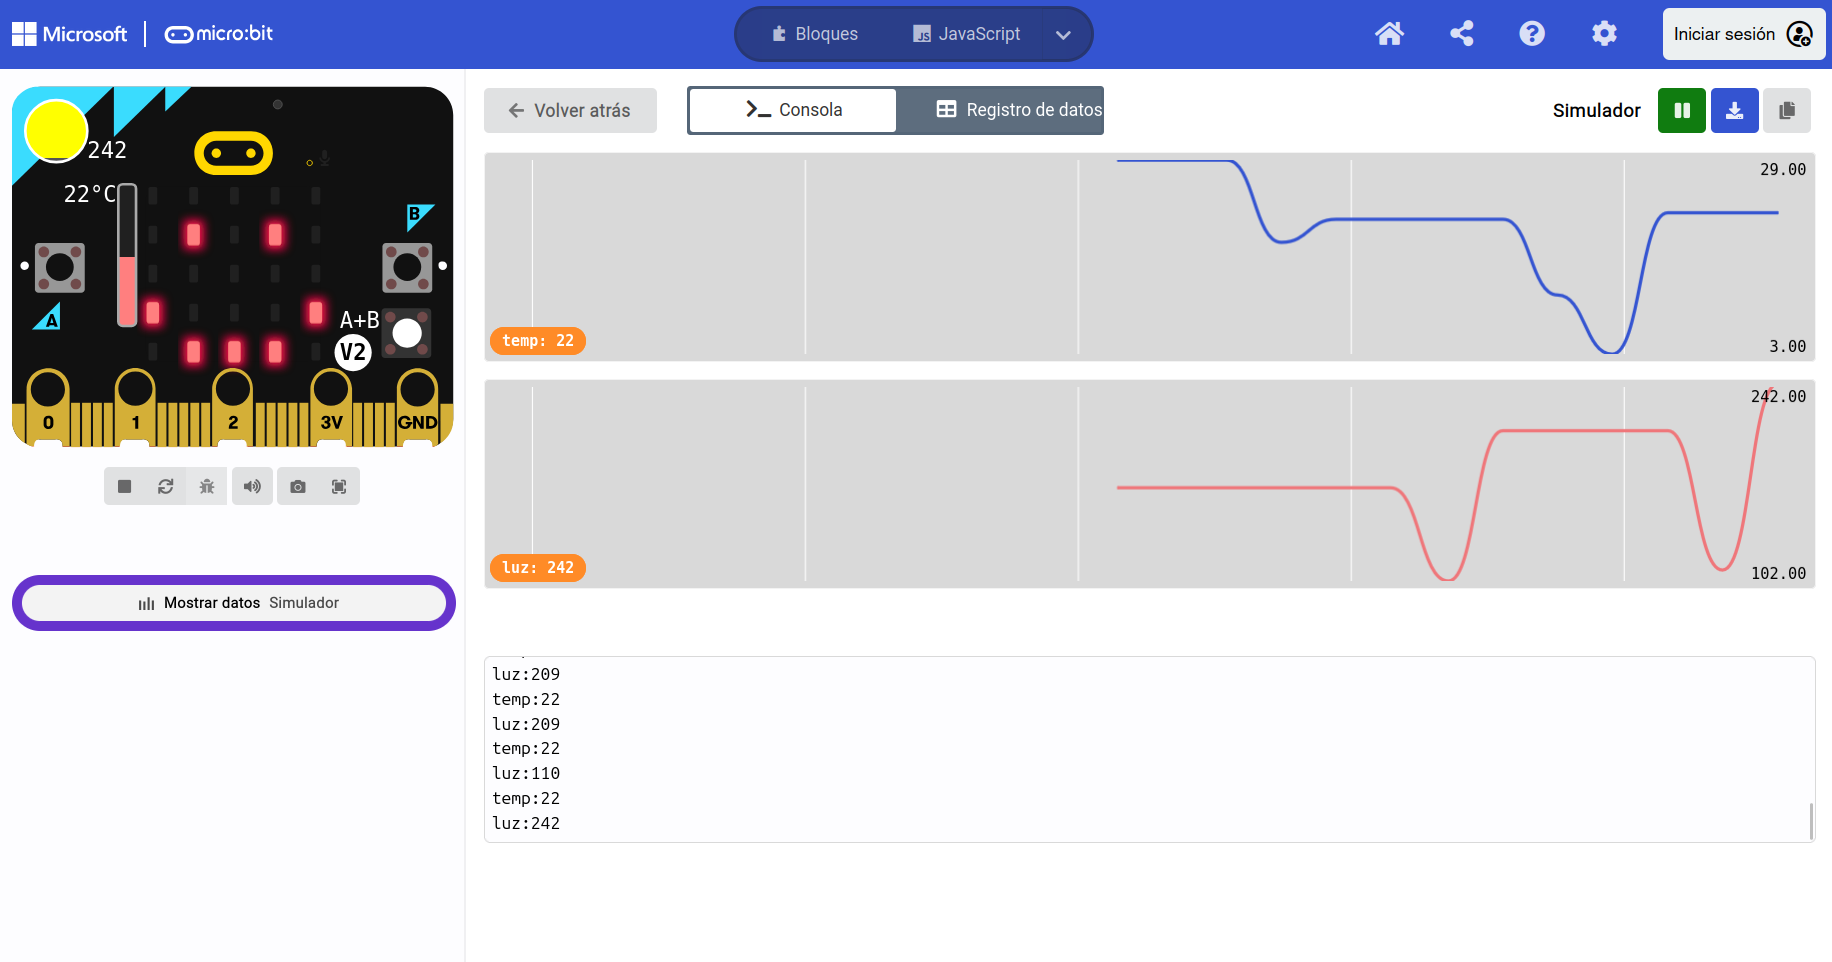Screen dimensions: 1832x962
Task: Expand the language dropdown next to JavaScript
Action: 1064,35
